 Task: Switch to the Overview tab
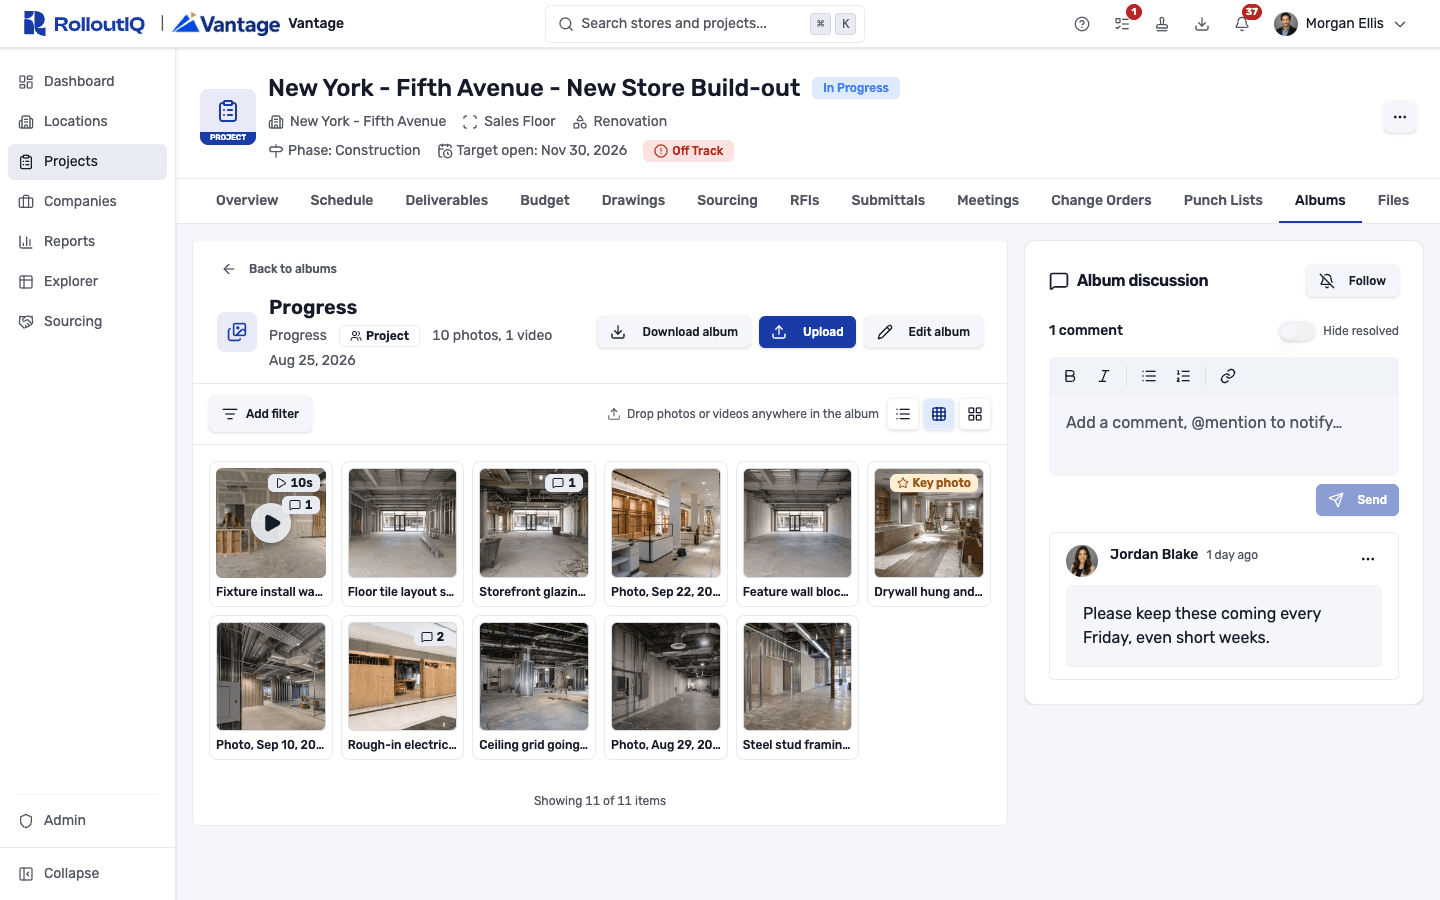[247, 200]
